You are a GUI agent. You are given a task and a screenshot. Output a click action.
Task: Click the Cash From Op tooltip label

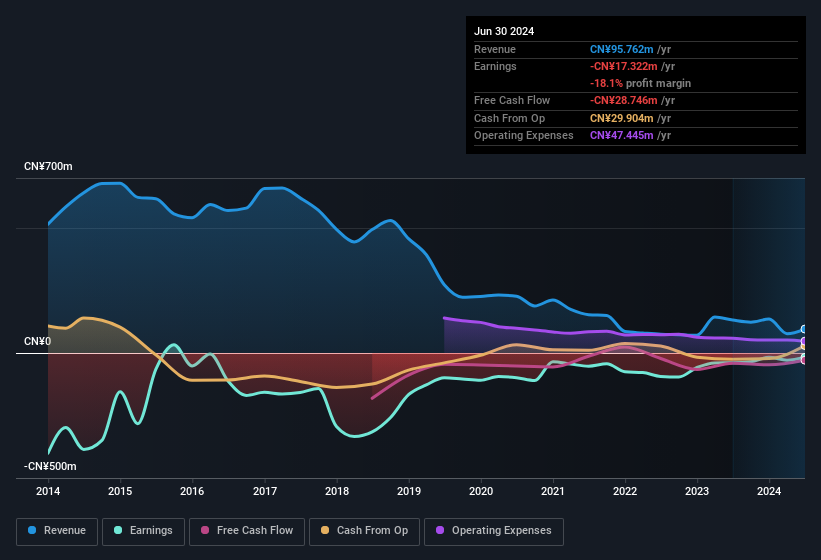click(x=509, y=118)
